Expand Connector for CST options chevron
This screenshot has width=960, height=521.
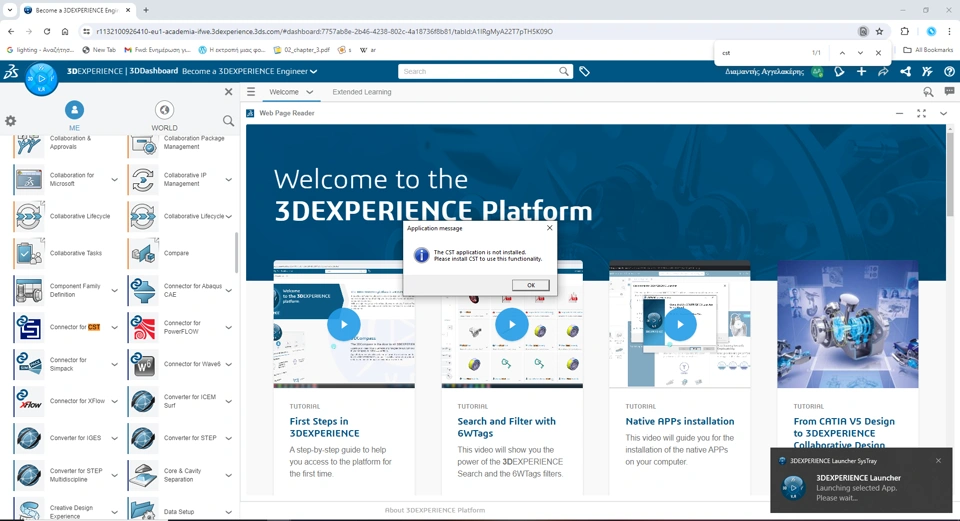(114, 328)
